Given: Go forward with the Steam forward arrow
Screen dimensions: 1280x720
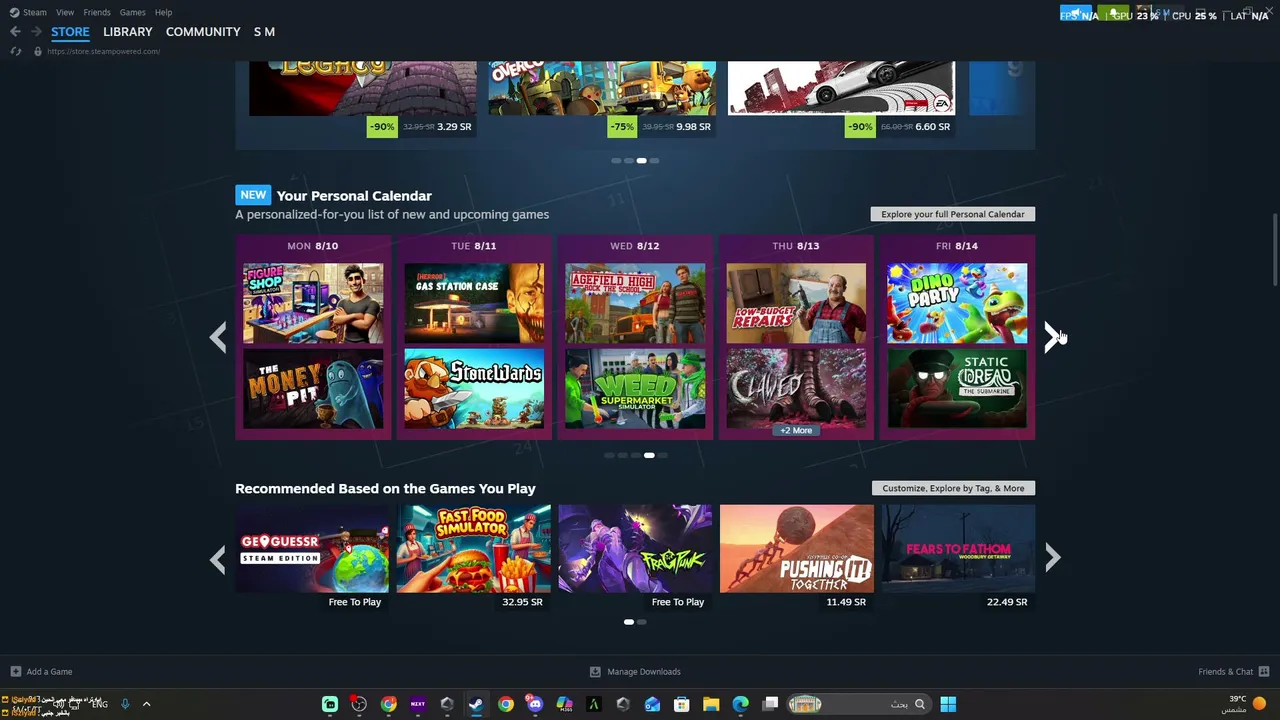Looking at the screenshot, I should [x=36, y=32].
